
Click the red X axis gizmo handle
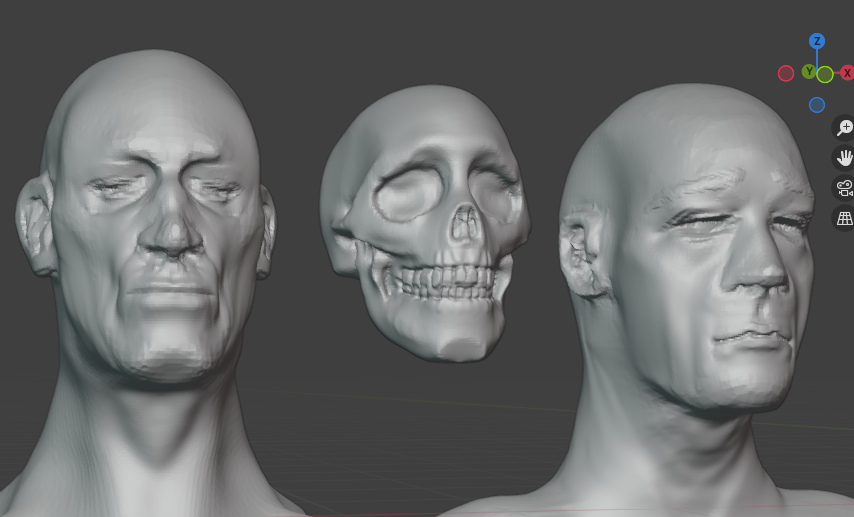point(847,73)
